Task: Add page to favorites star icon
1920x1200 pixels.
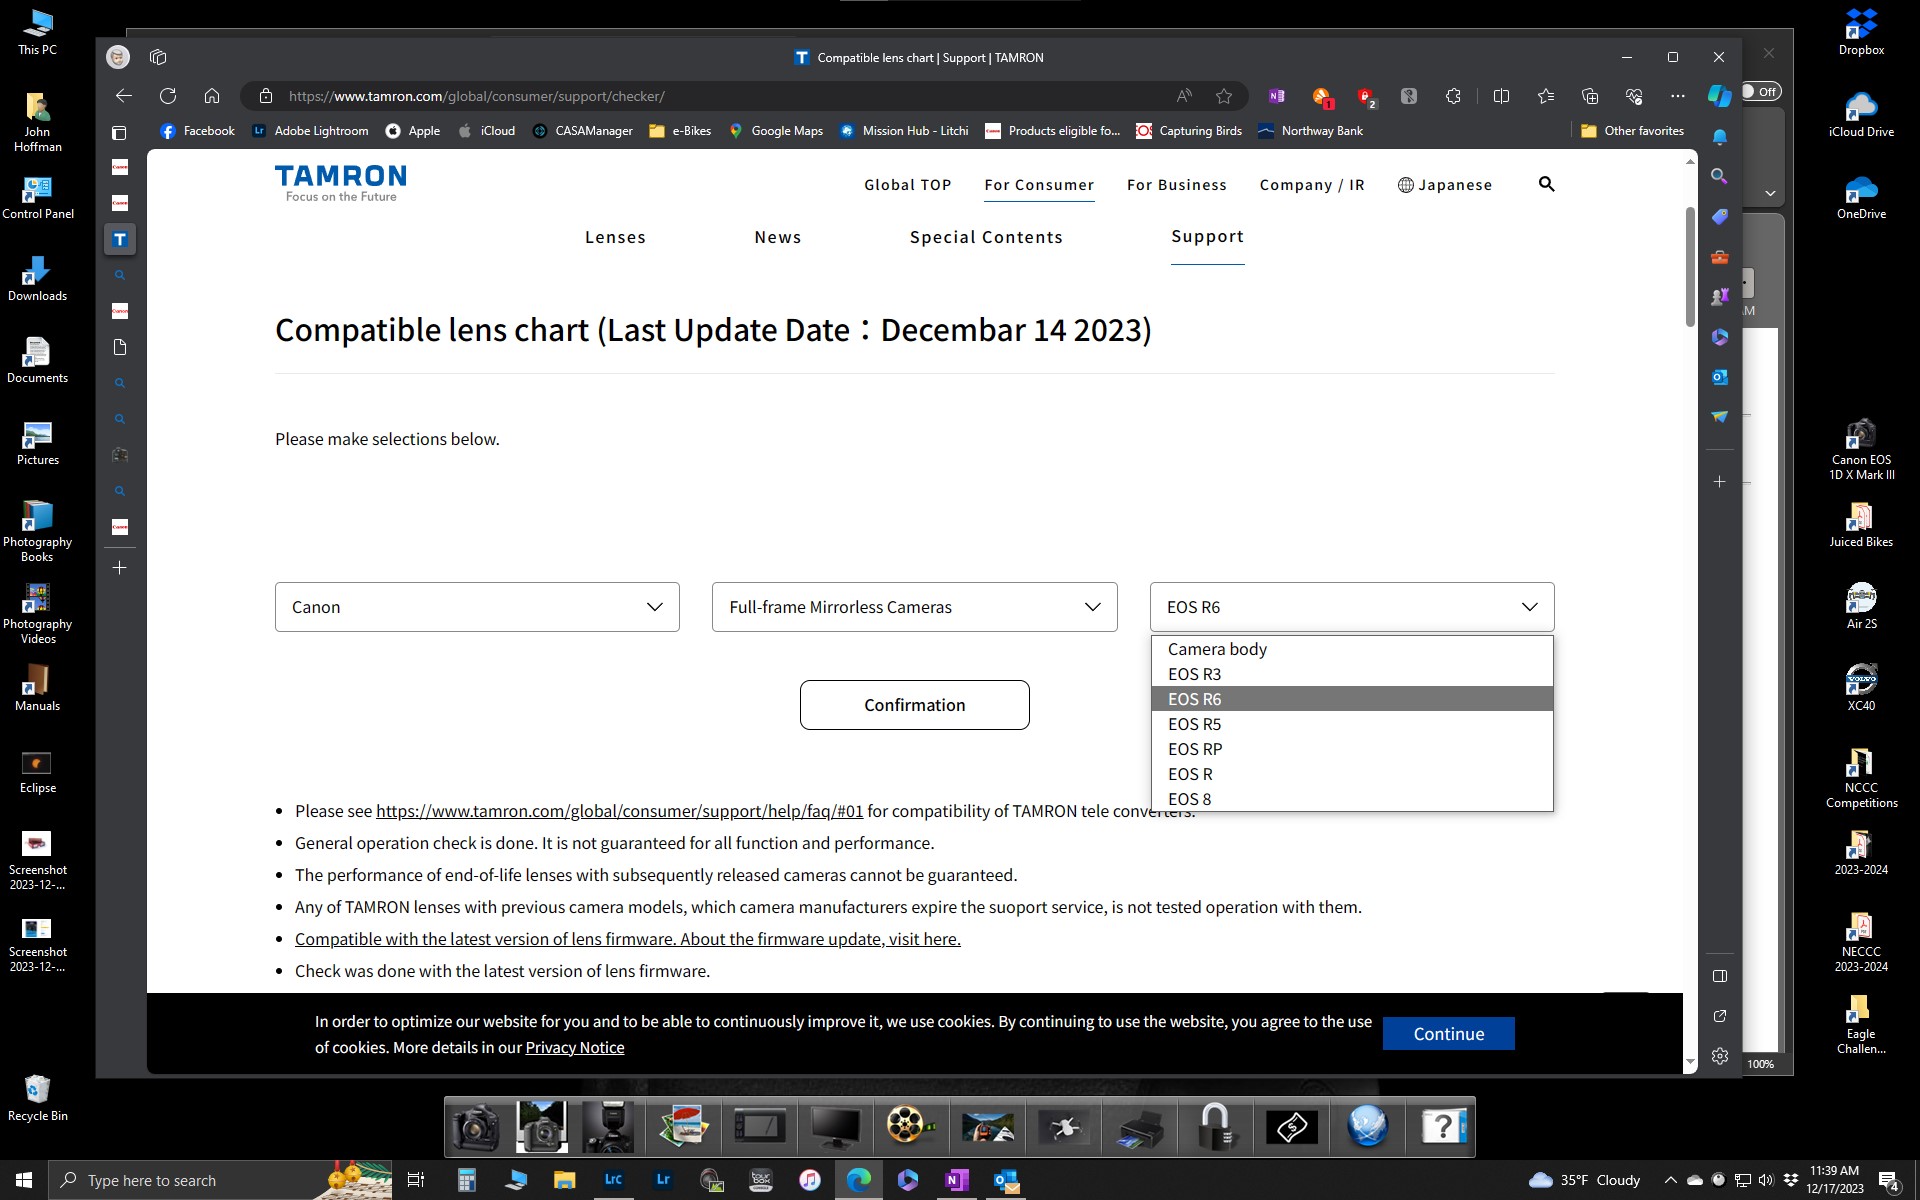Action: (1224, 96)
